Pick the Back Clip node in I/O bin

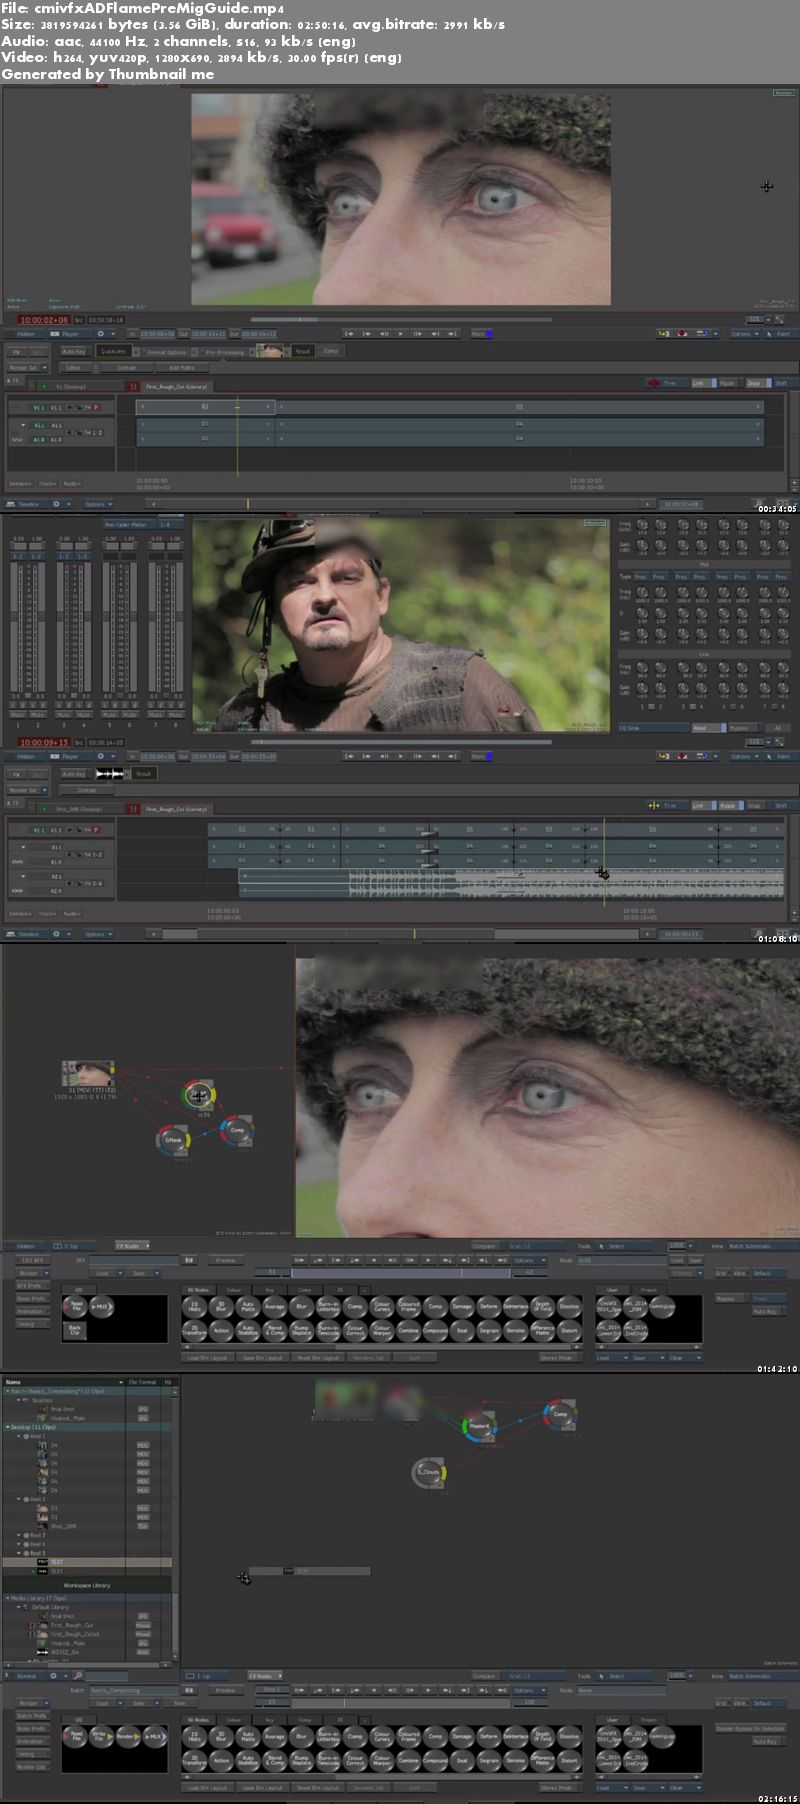(75, 1331)
